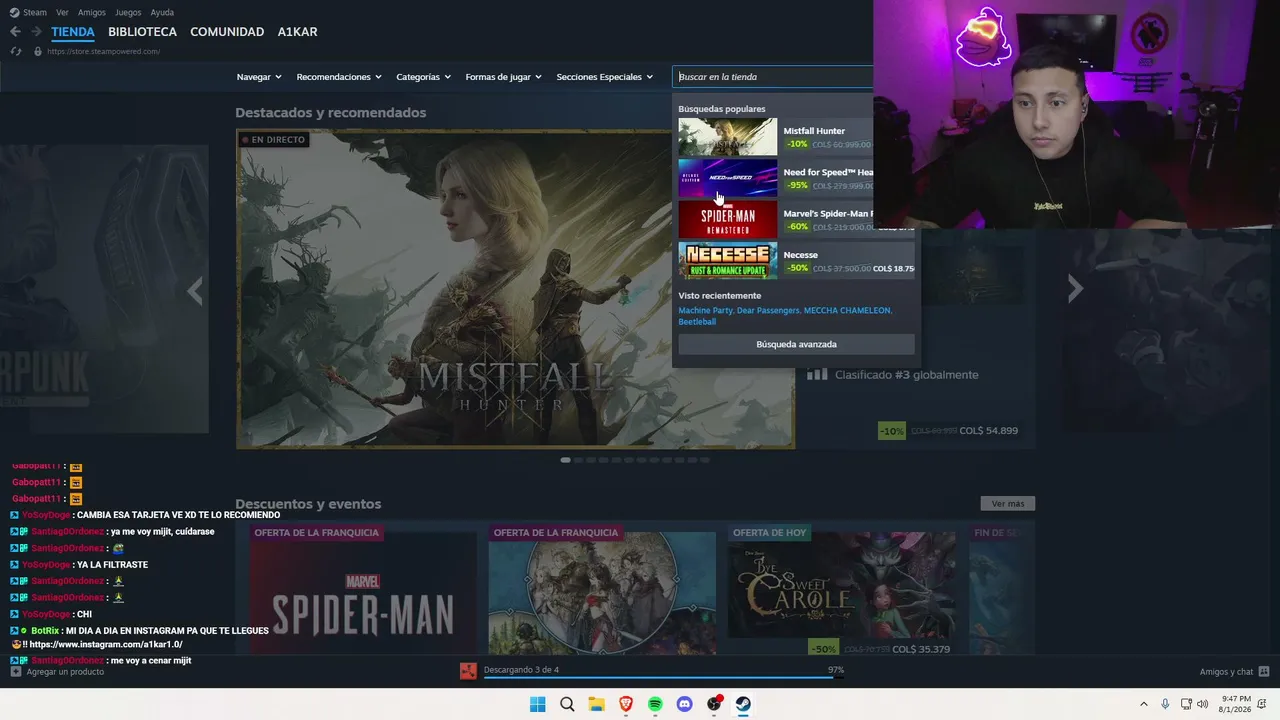Open the Formas de jugar dropdown
Image resolution: width=1280 pixels, height=720 pixels.
[503, 77]
